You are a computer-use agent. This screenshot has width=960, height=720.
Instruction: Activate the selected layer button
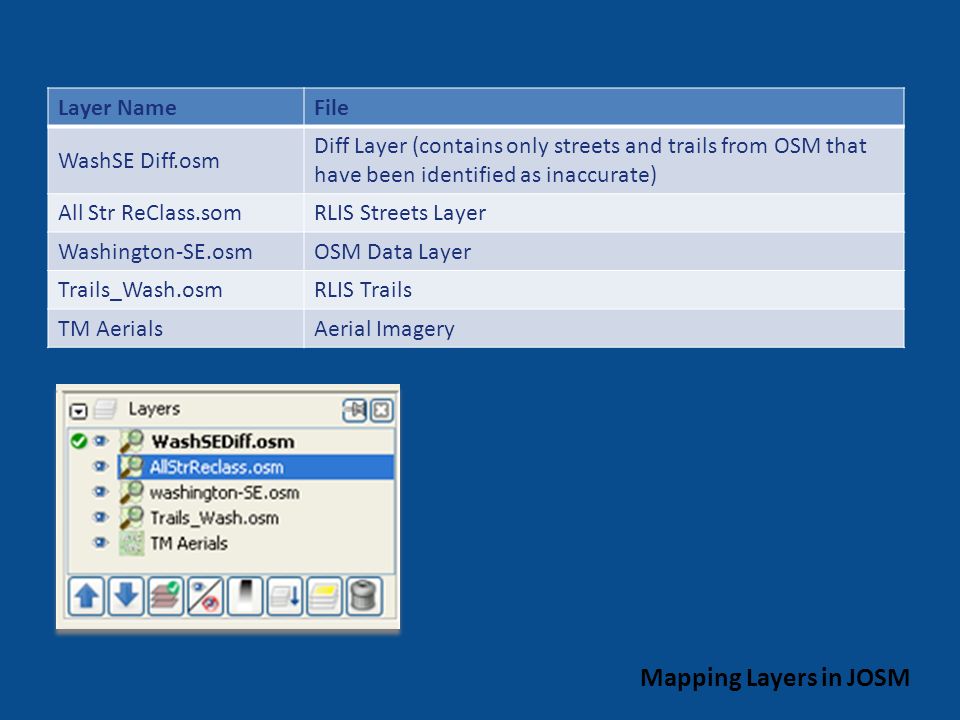165,596
